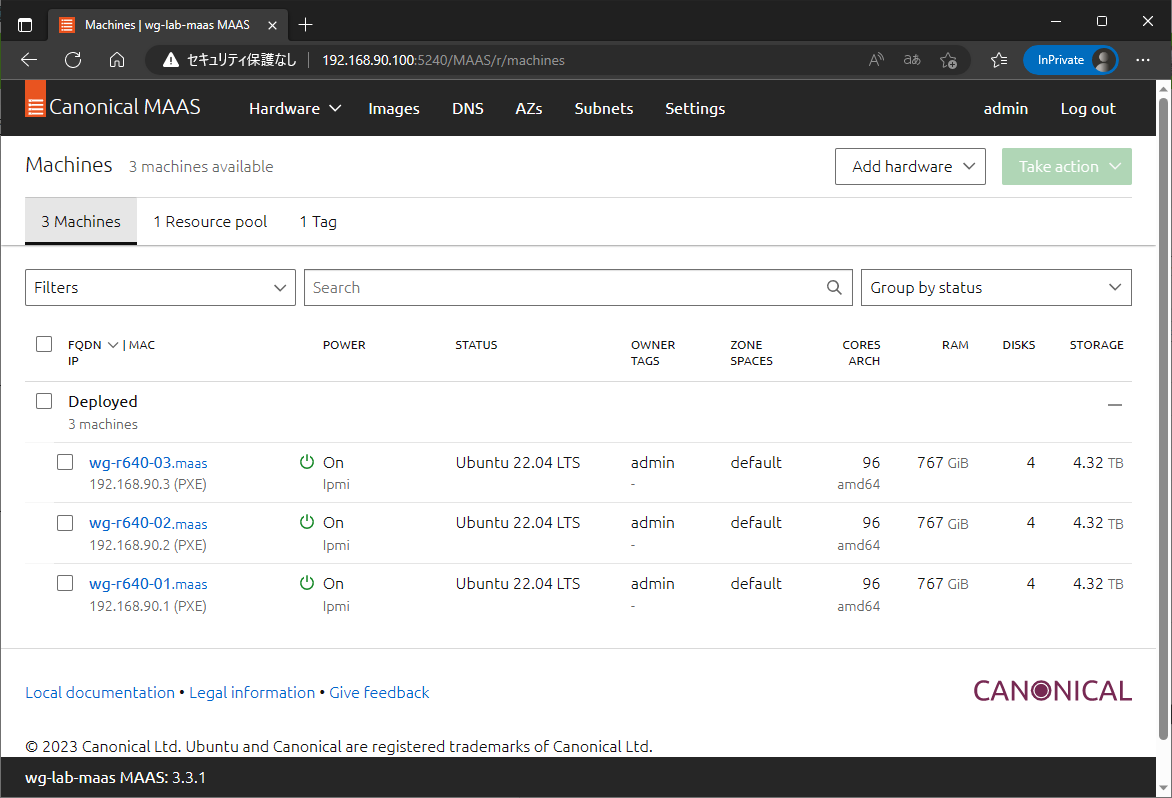Open the tab actions menu icon
The image size is (1172, 798).
click(x=25, y=25)
